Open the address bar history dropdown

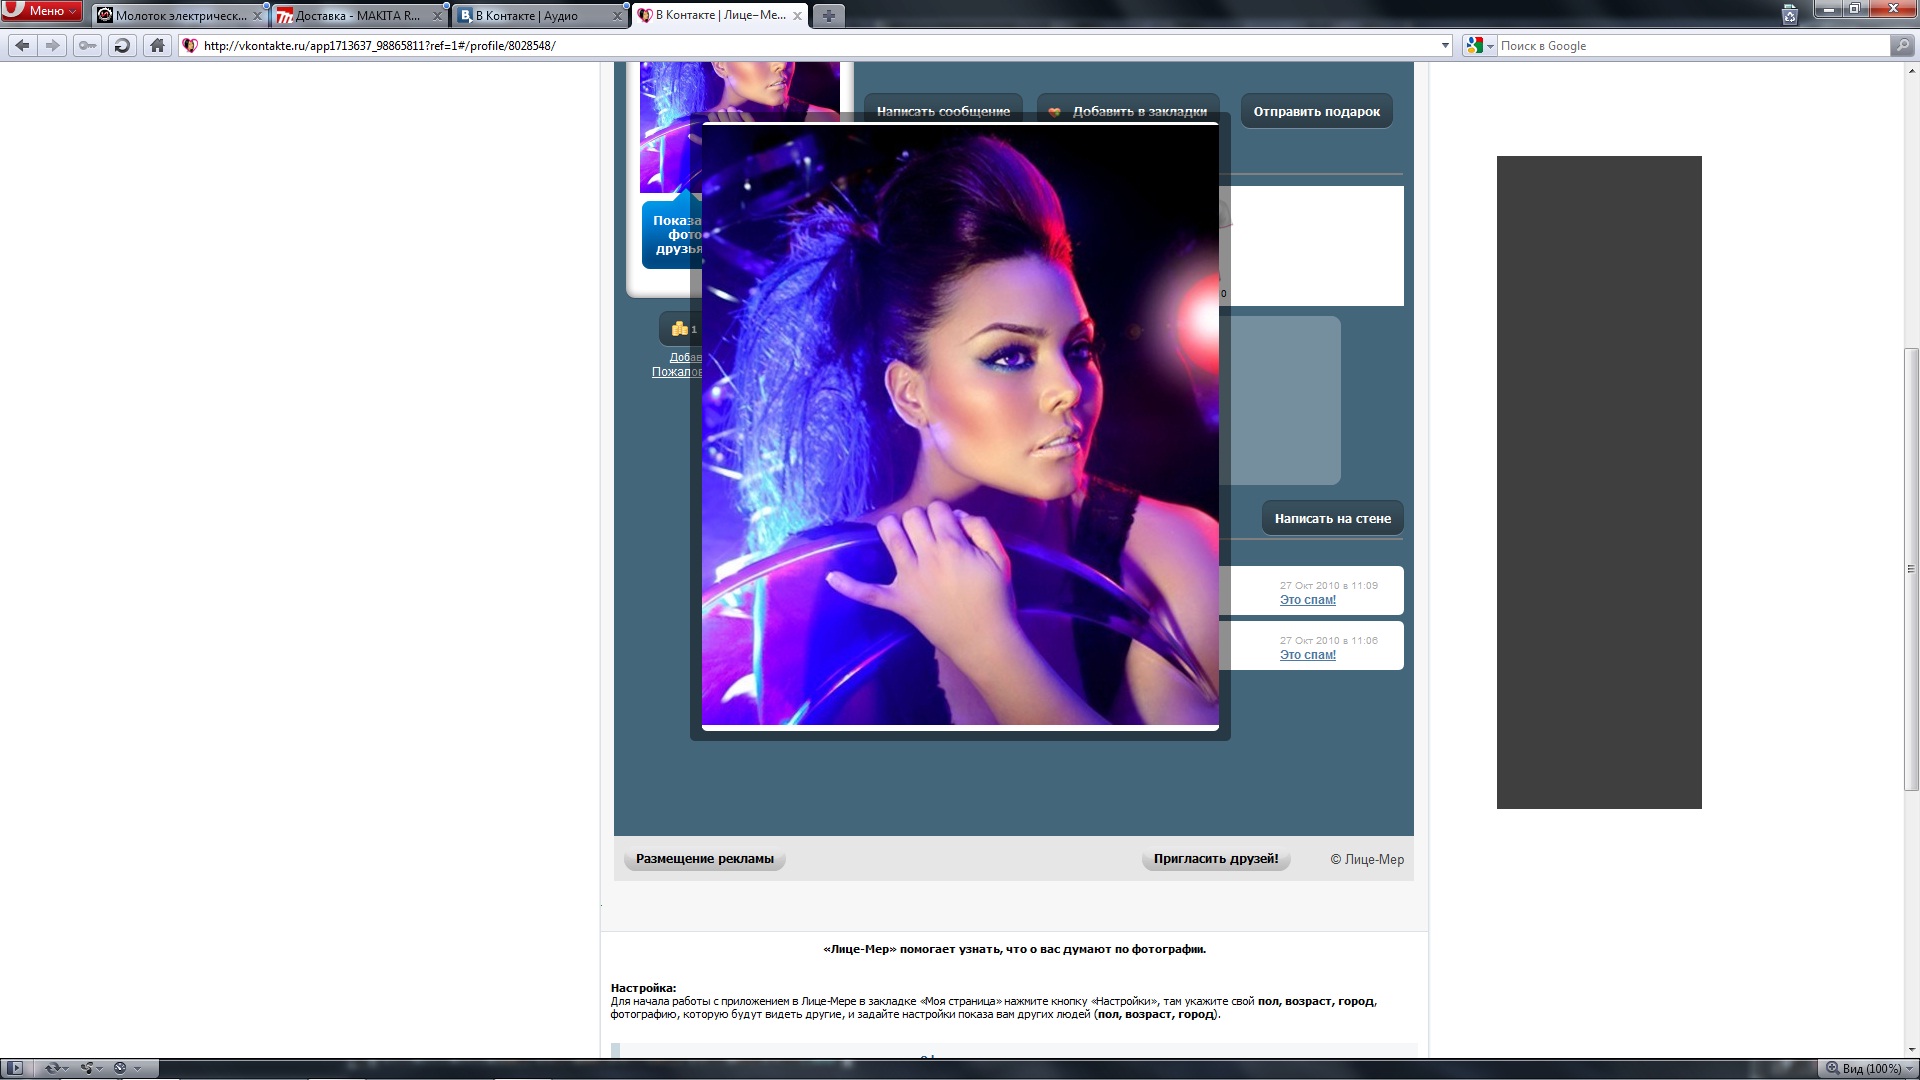click(x=1444, y=45)
